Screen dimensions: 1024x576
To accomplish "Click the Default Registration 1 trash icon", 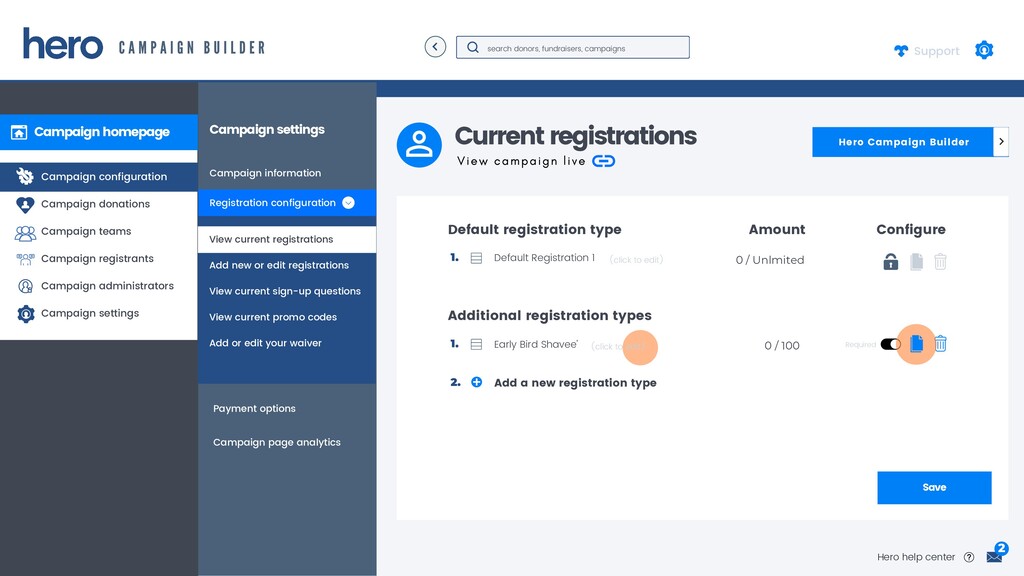I will point(940,261).
